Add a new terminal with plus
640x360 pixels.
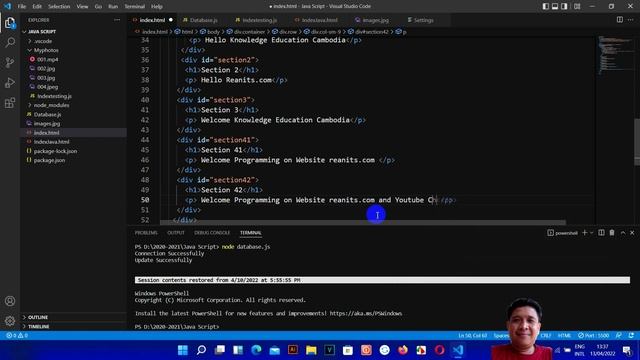[x=584, y=233]
